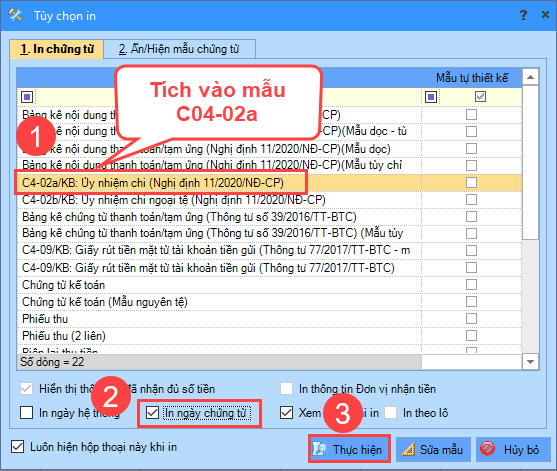Screen dimensions: 557x471
Task: Close the Tùy chọn in dialog
Action: (545, 15)
